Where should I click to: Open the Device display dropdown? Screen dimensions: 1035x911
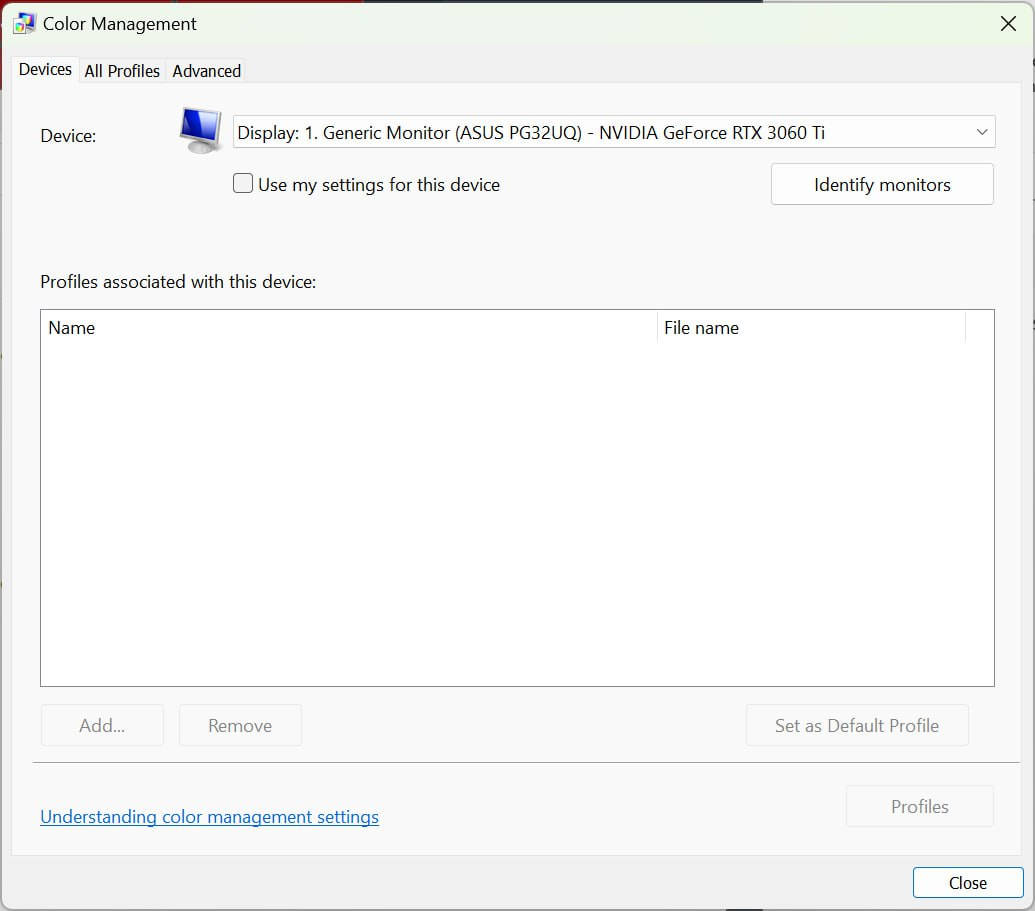coord(614,133)
